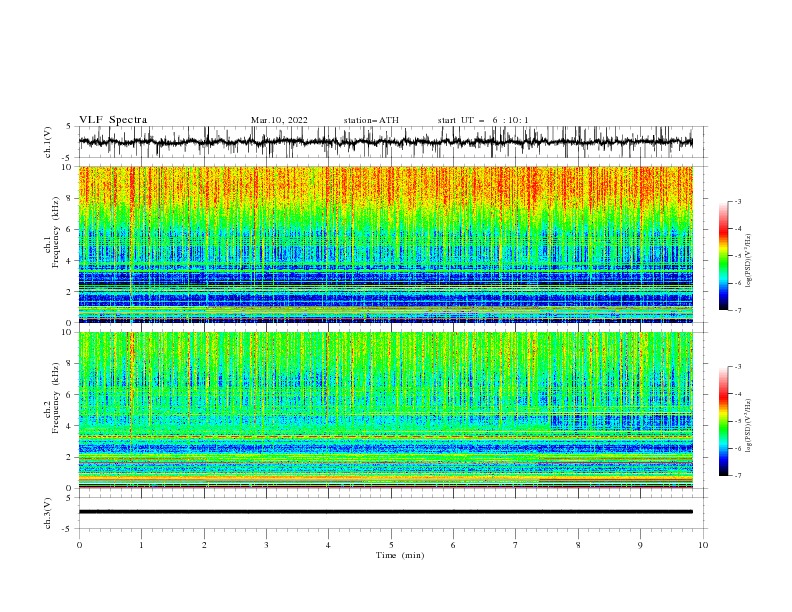Click the ch.1 spectrogram panel
The height and width of the screenshot is (612, 792).
point(386,244)
